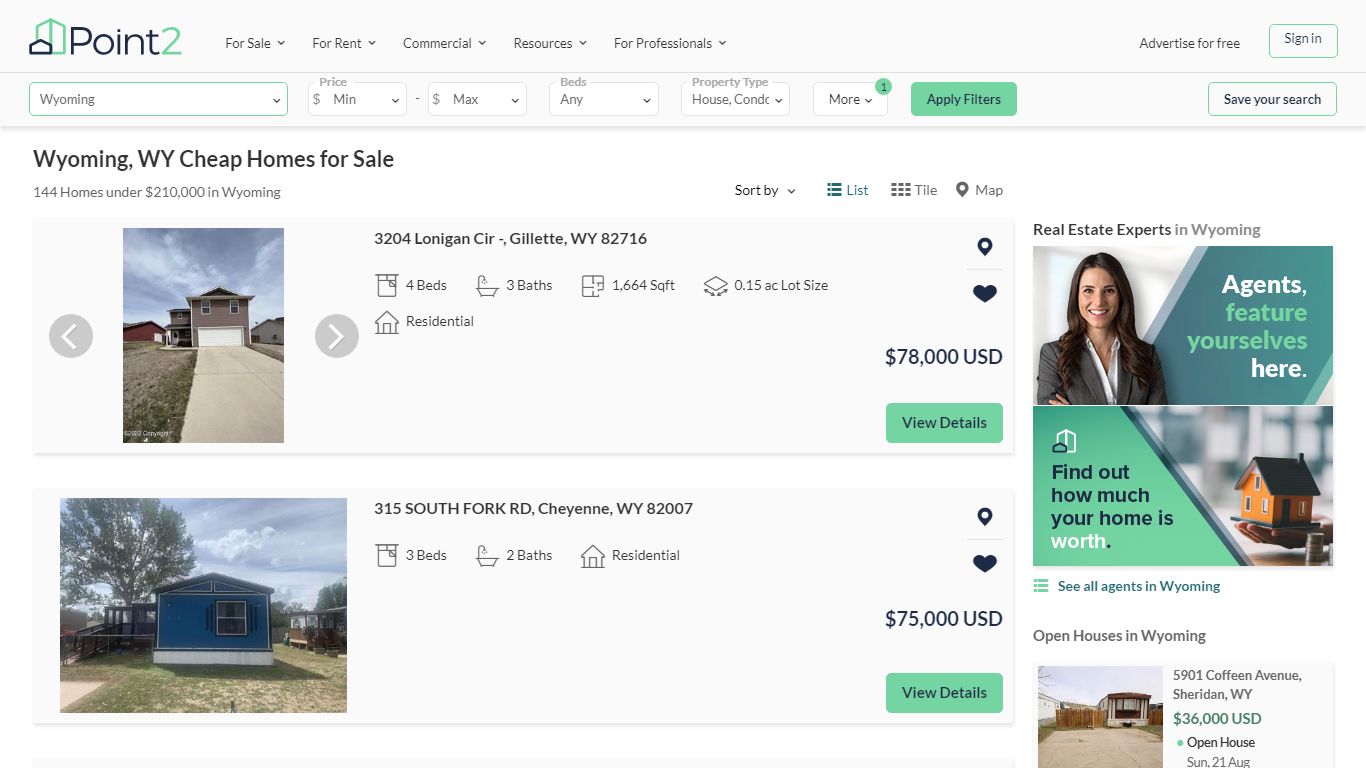The height and width of the screenshot is (768, 1366).
Task: Click the lot size icon beside 0.15 ac
Action: pos(715,286)
